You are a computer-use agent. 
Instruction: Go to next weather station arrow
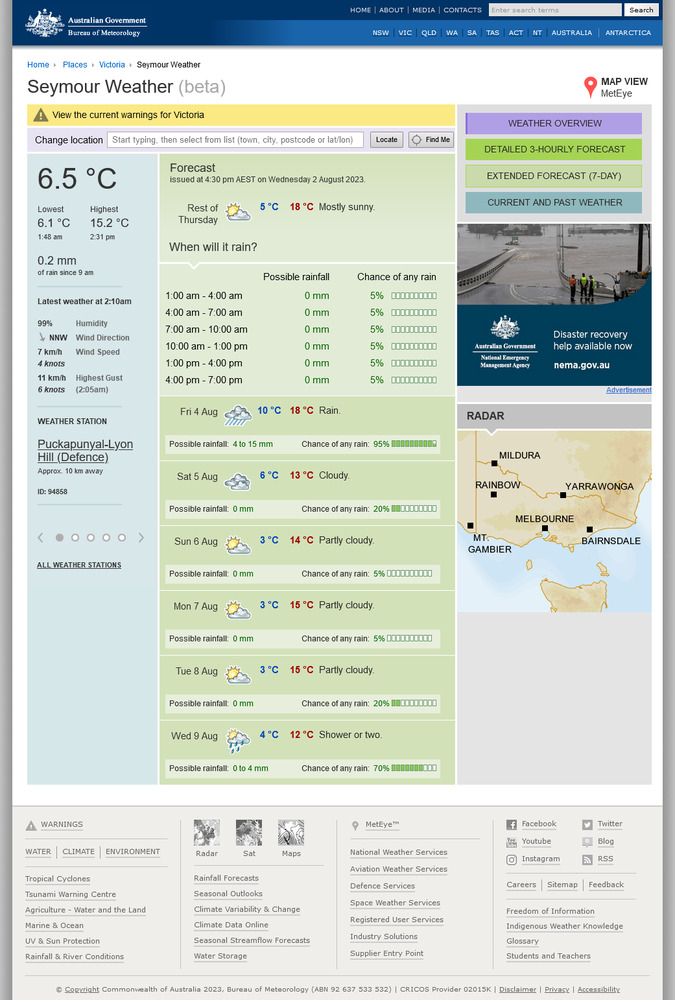141,538
